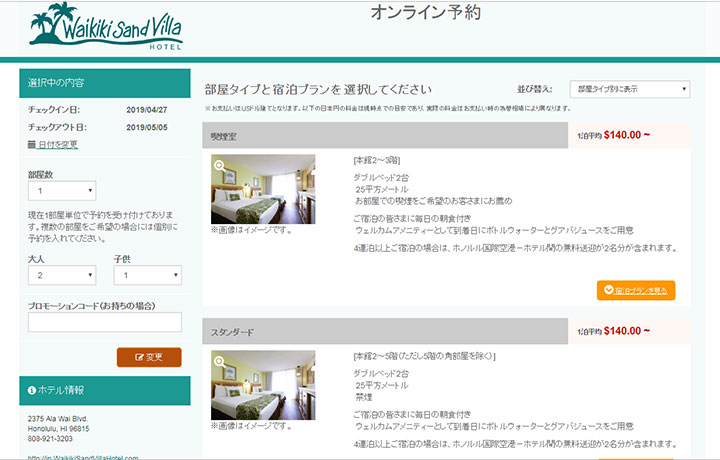Screen dimensions: 720x460
Task: Click the address line 2375 Ala Wai Blvd.
Action: pyautogui.click(x=58, y=419)
